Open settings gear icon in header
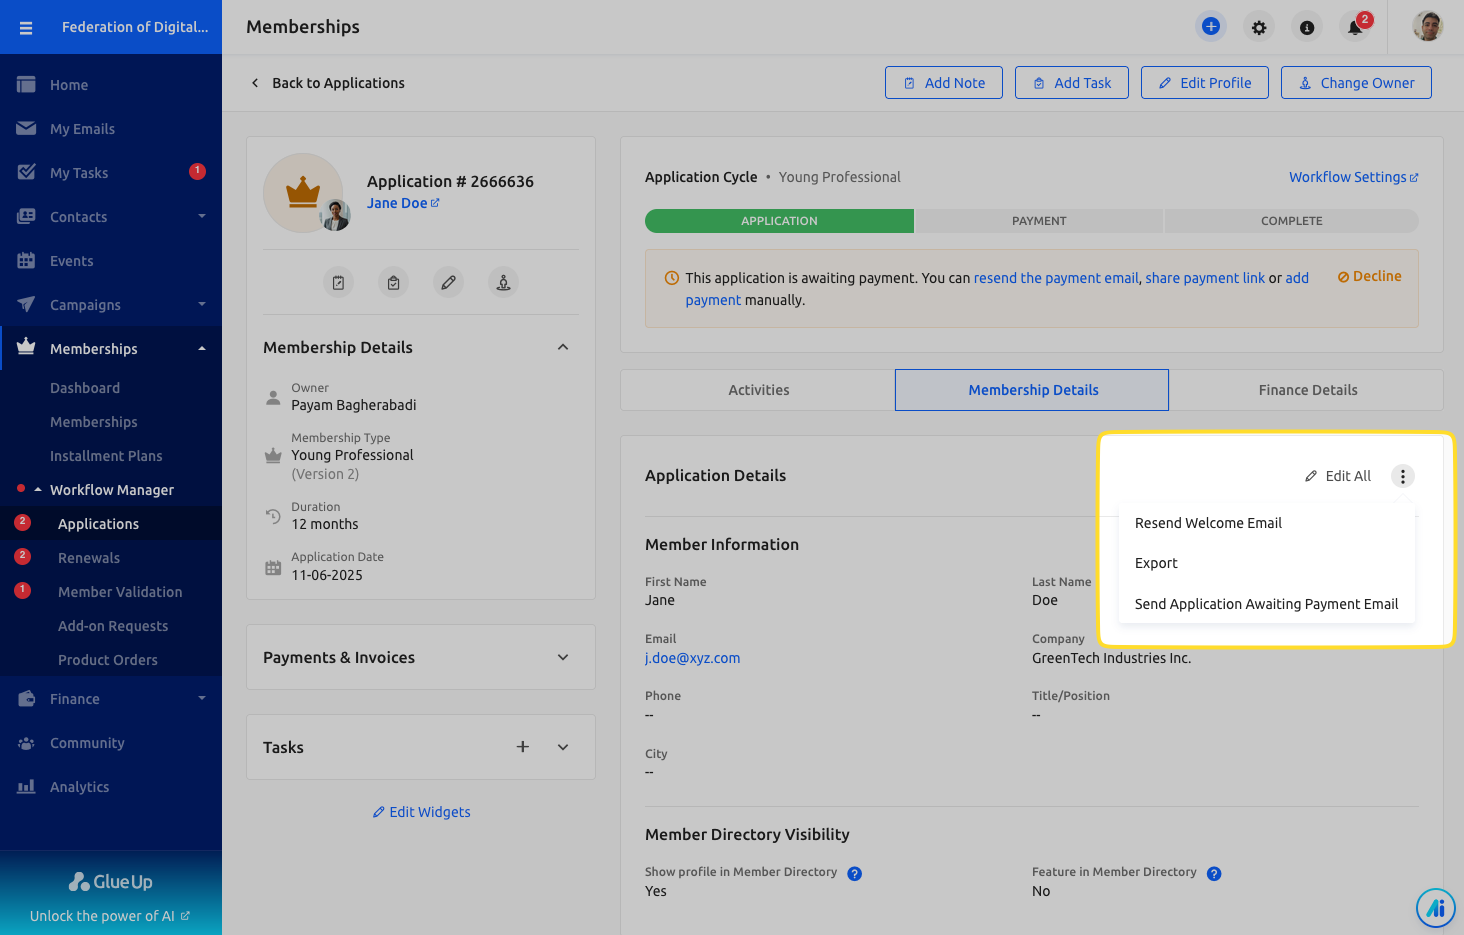 [x=1259, y=28]
